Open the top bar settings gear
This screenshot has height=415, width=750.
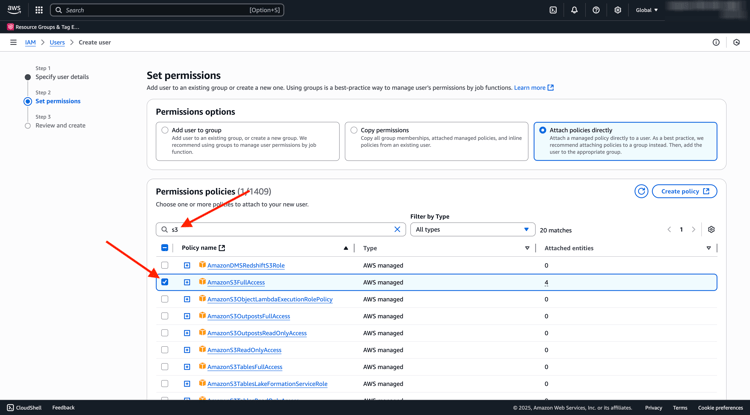pos(618,10)
